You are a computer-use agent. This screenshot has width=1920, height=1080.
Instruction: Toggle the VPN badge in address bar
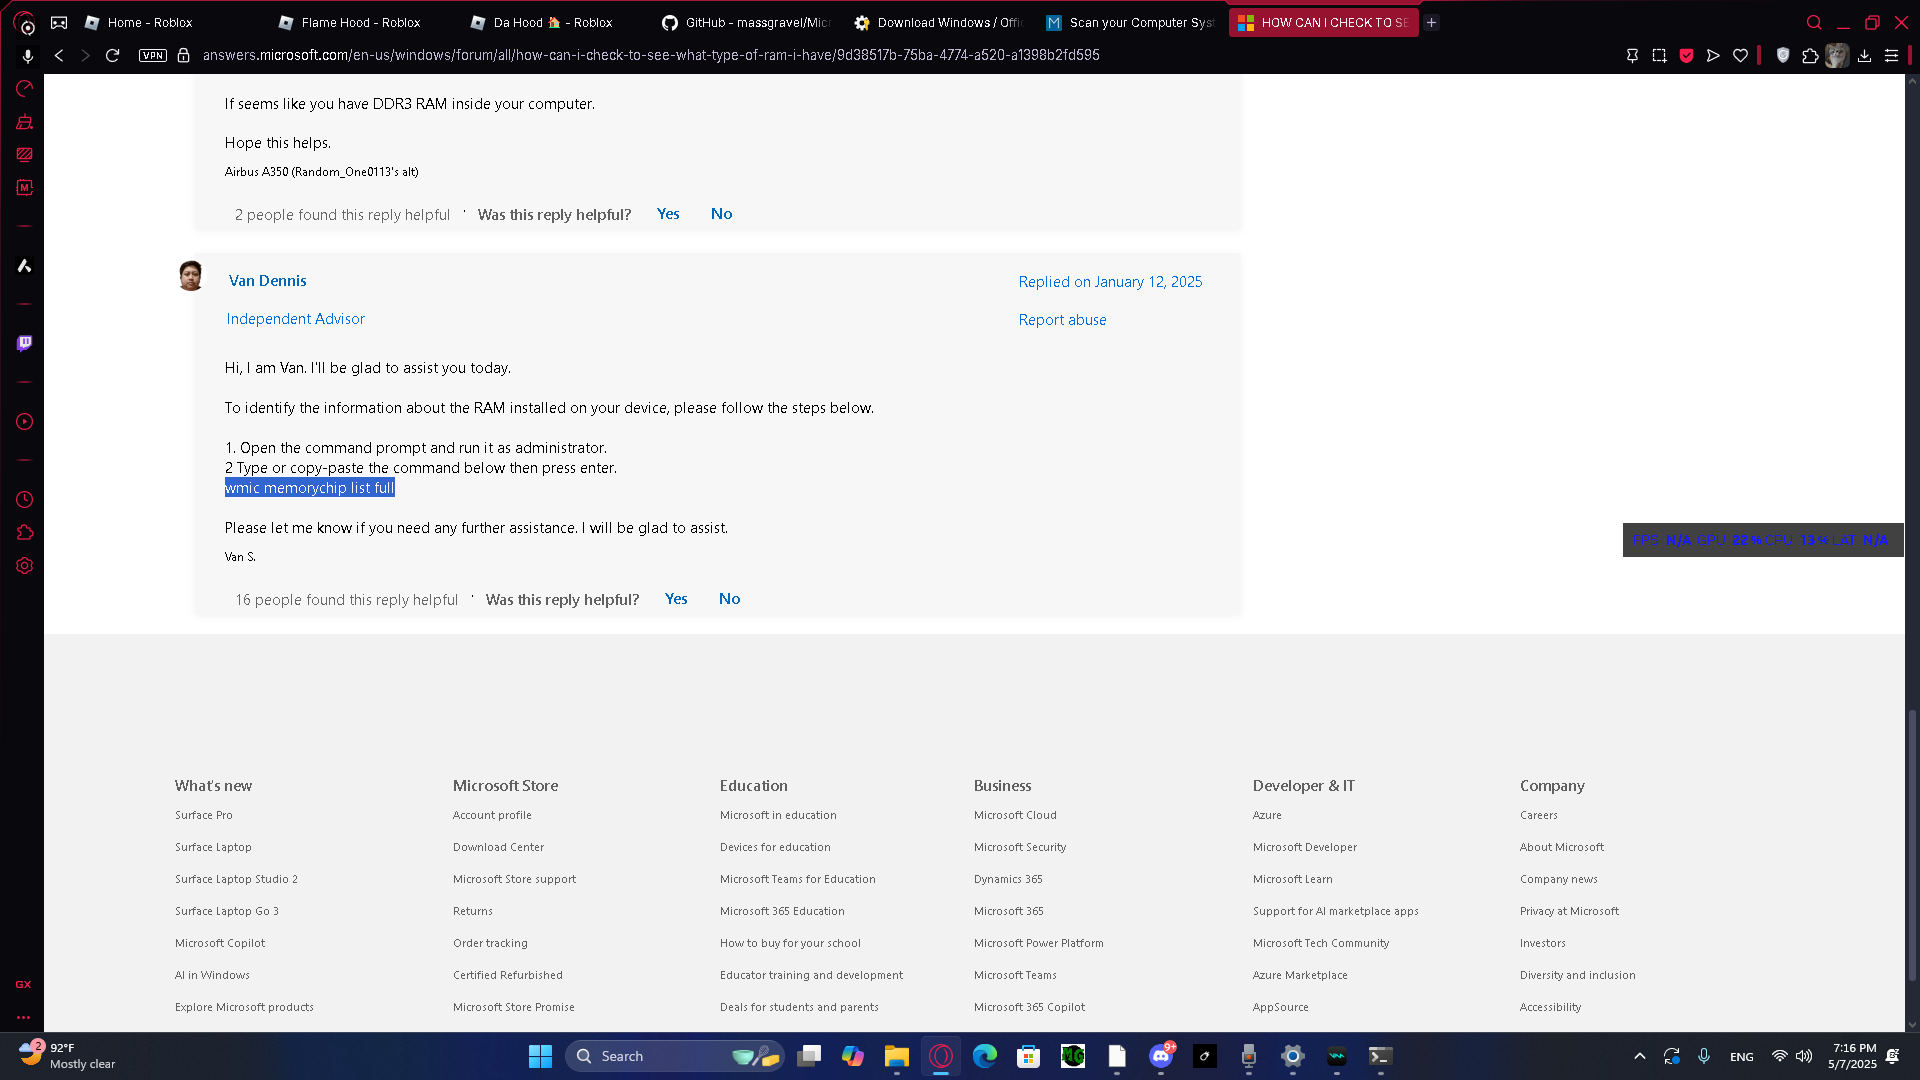point(153,56)
